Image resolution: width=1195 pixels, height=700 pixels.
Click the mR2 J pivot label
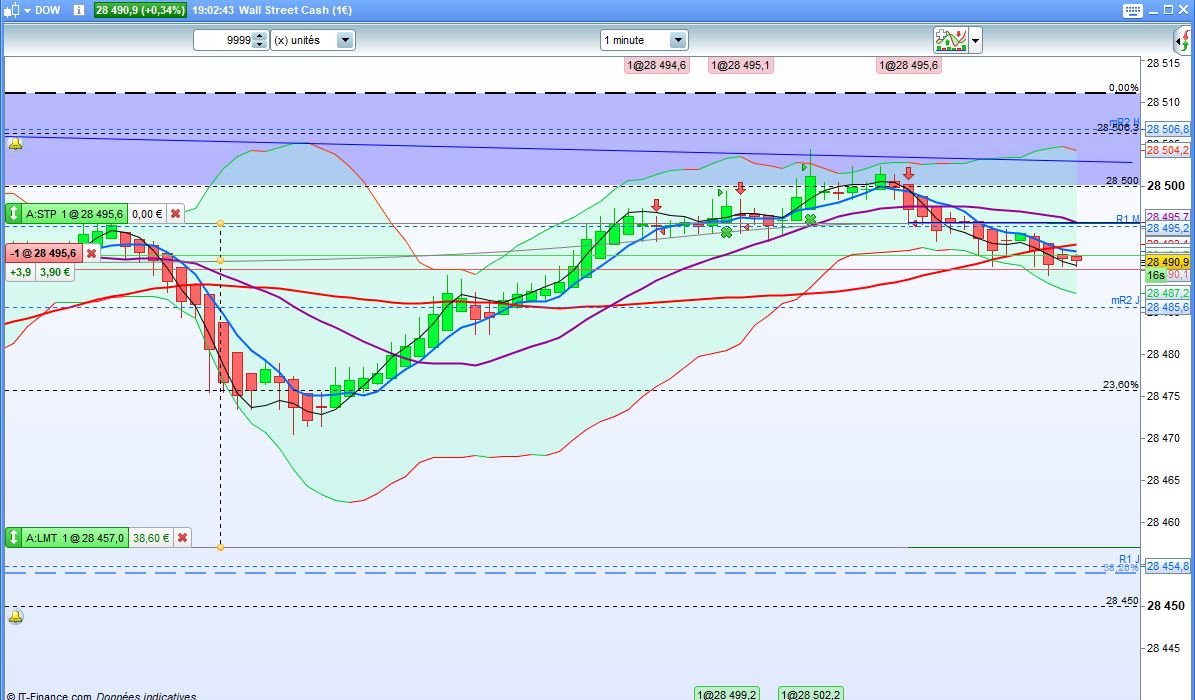tap(1126, 300)
